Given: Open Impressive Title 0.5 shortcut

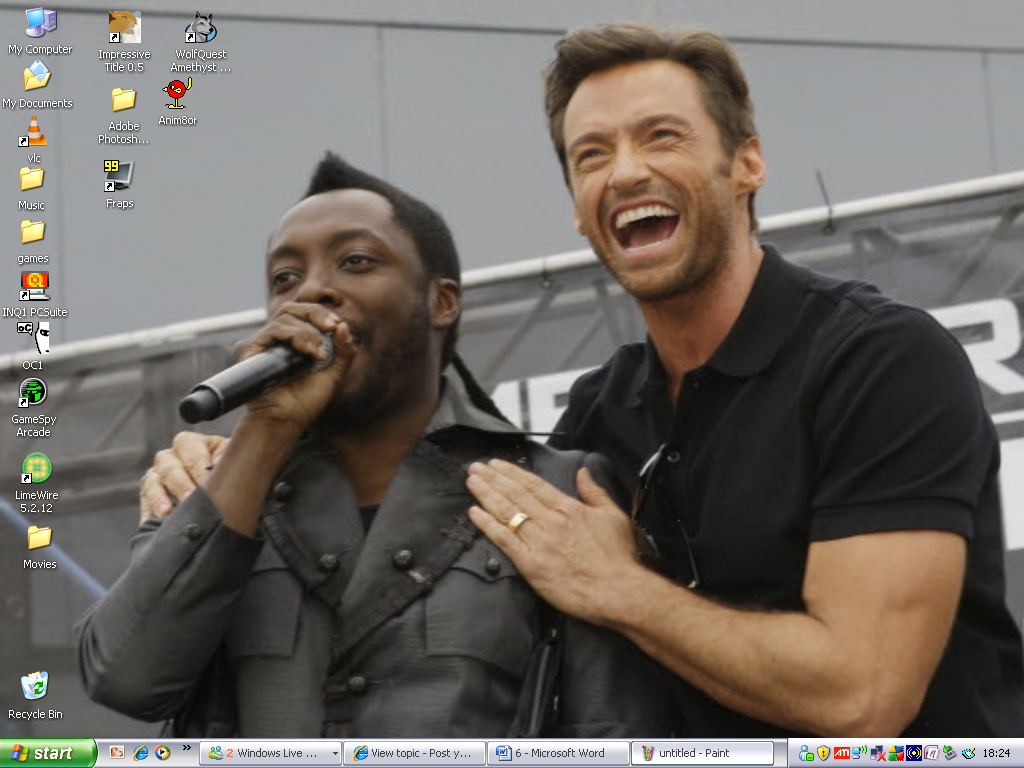Looking at the screenshot, I should [x=124, y=29].
